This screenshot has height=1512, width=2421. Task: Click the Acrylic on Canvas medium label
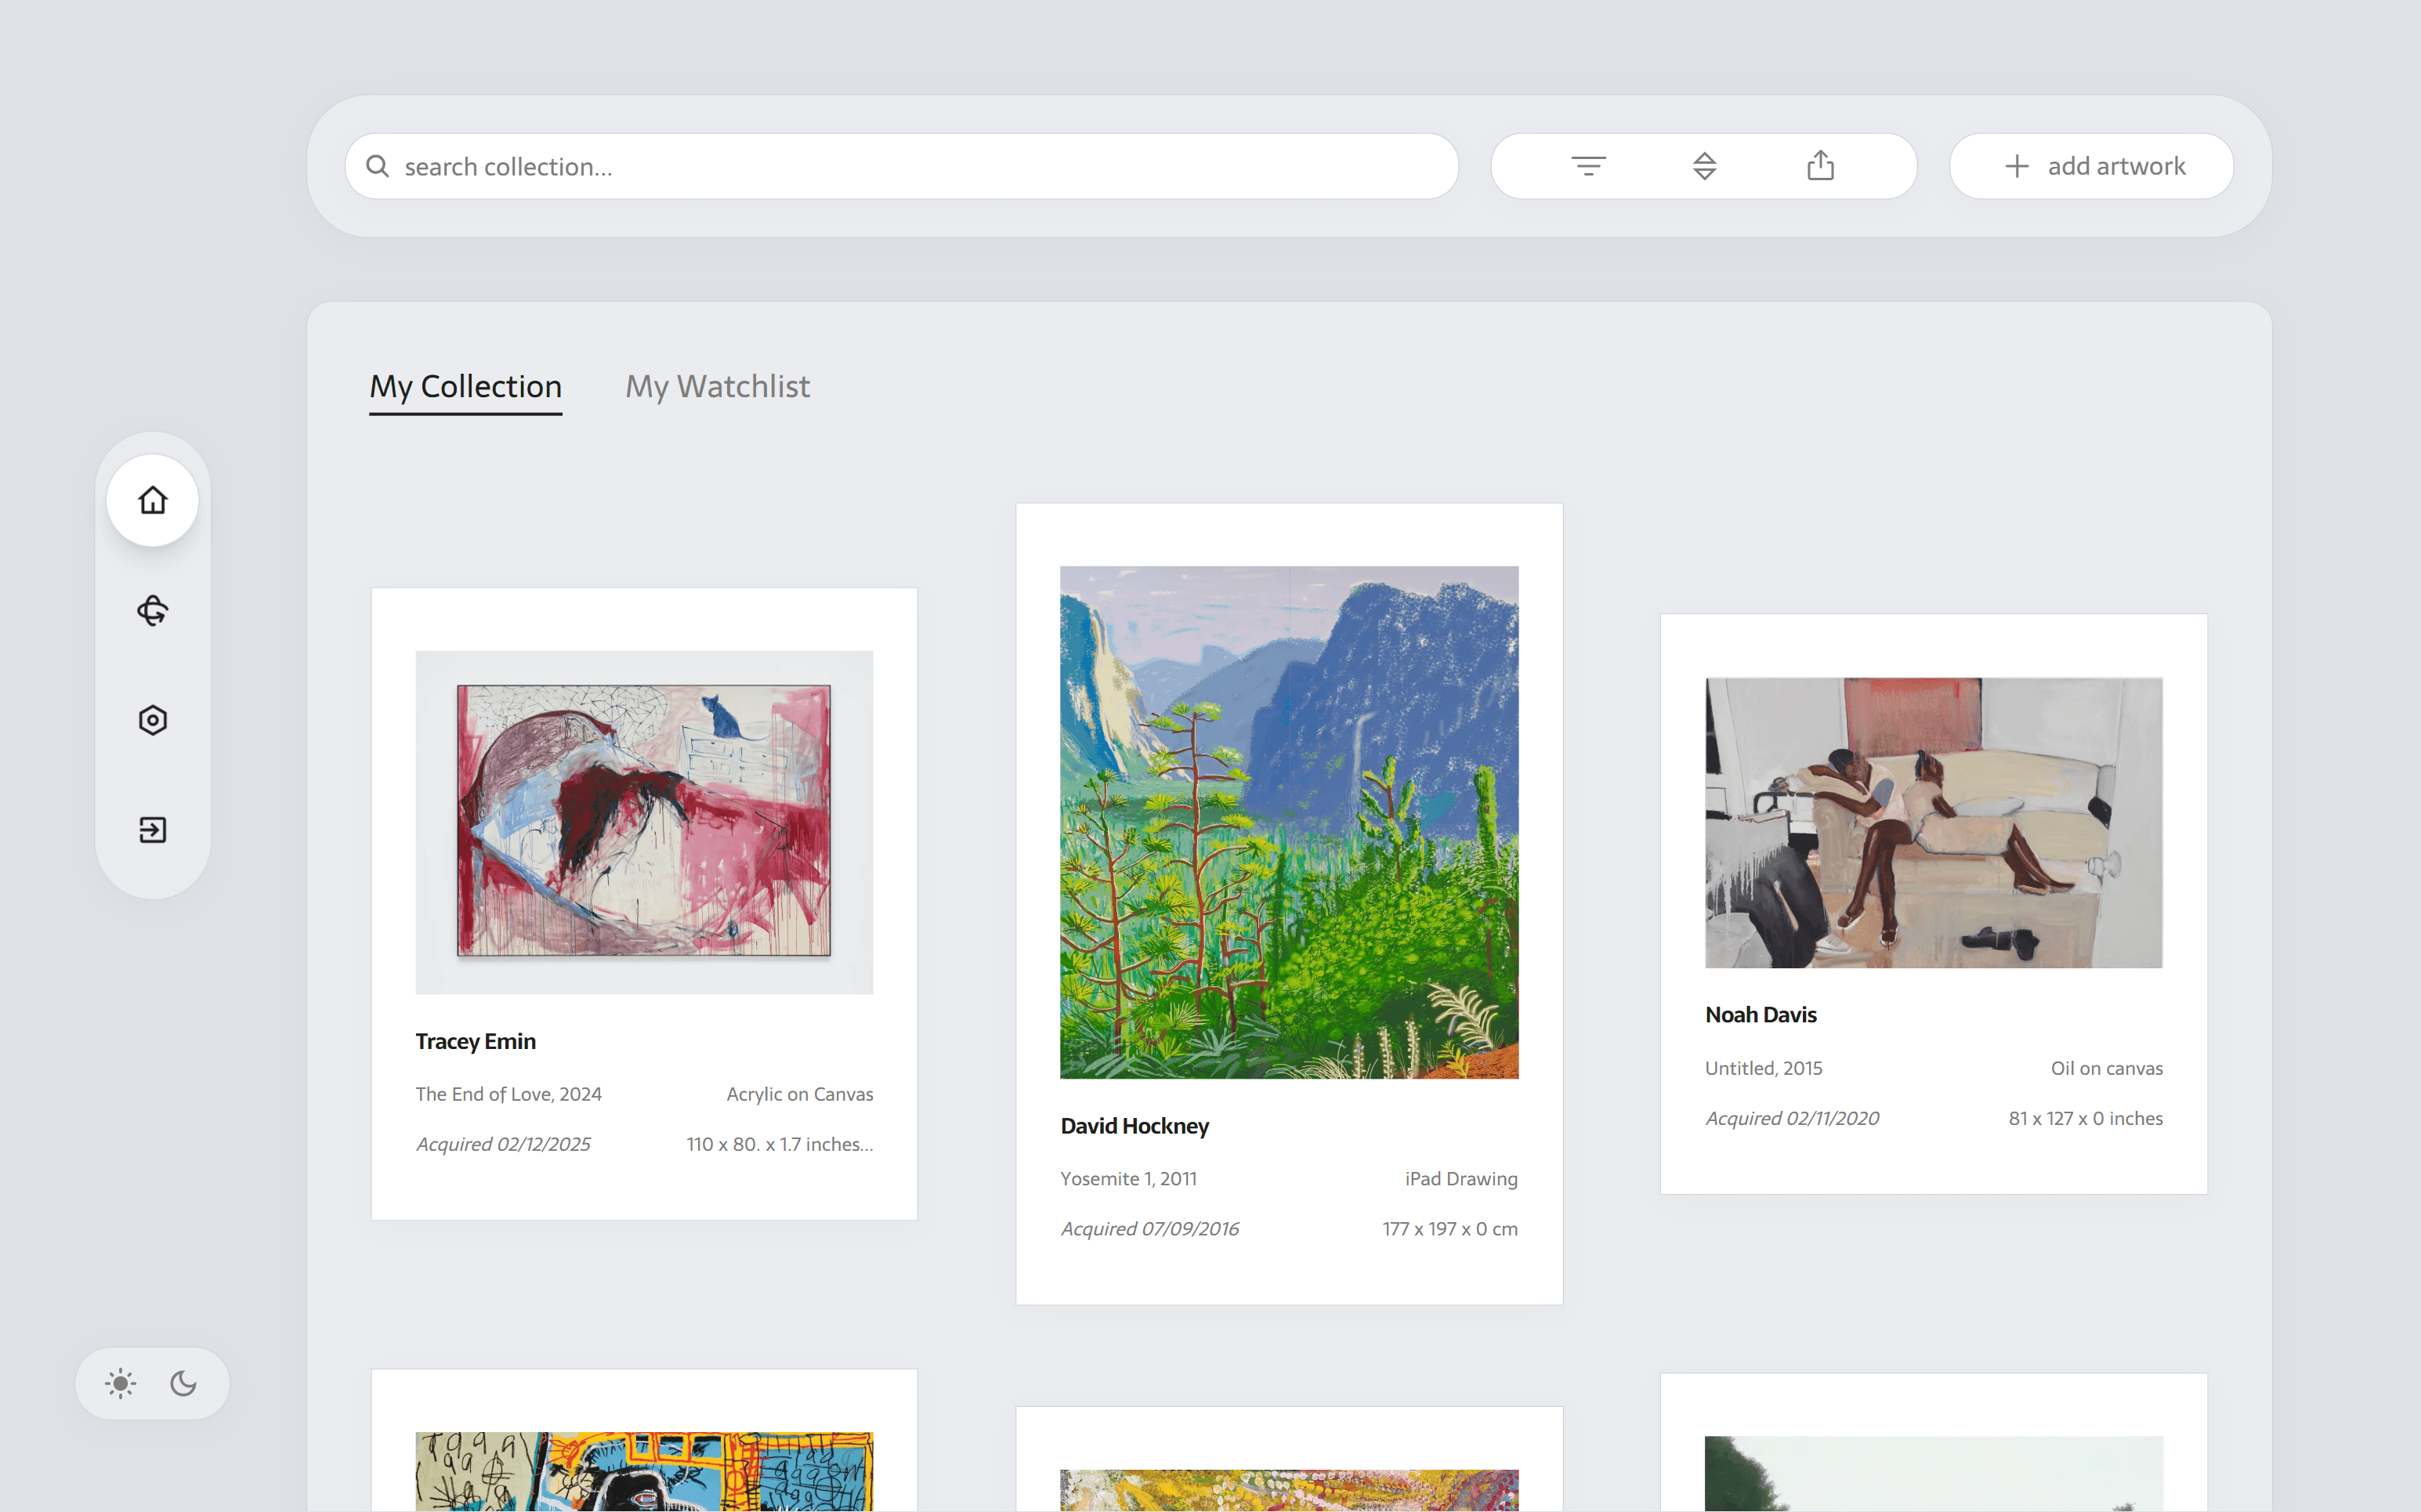tap(800, 1094)
